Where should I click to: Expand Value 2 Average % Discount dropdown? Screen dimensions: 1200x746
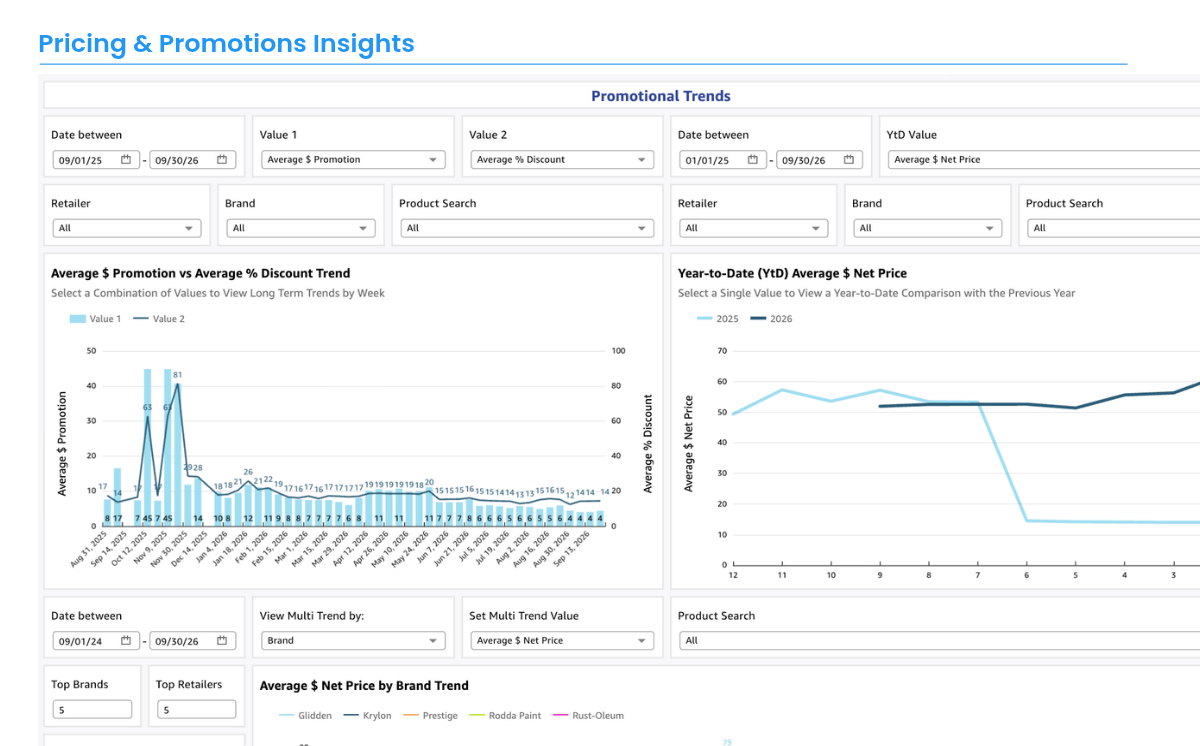pyautogui.click(x=562, y=160)
